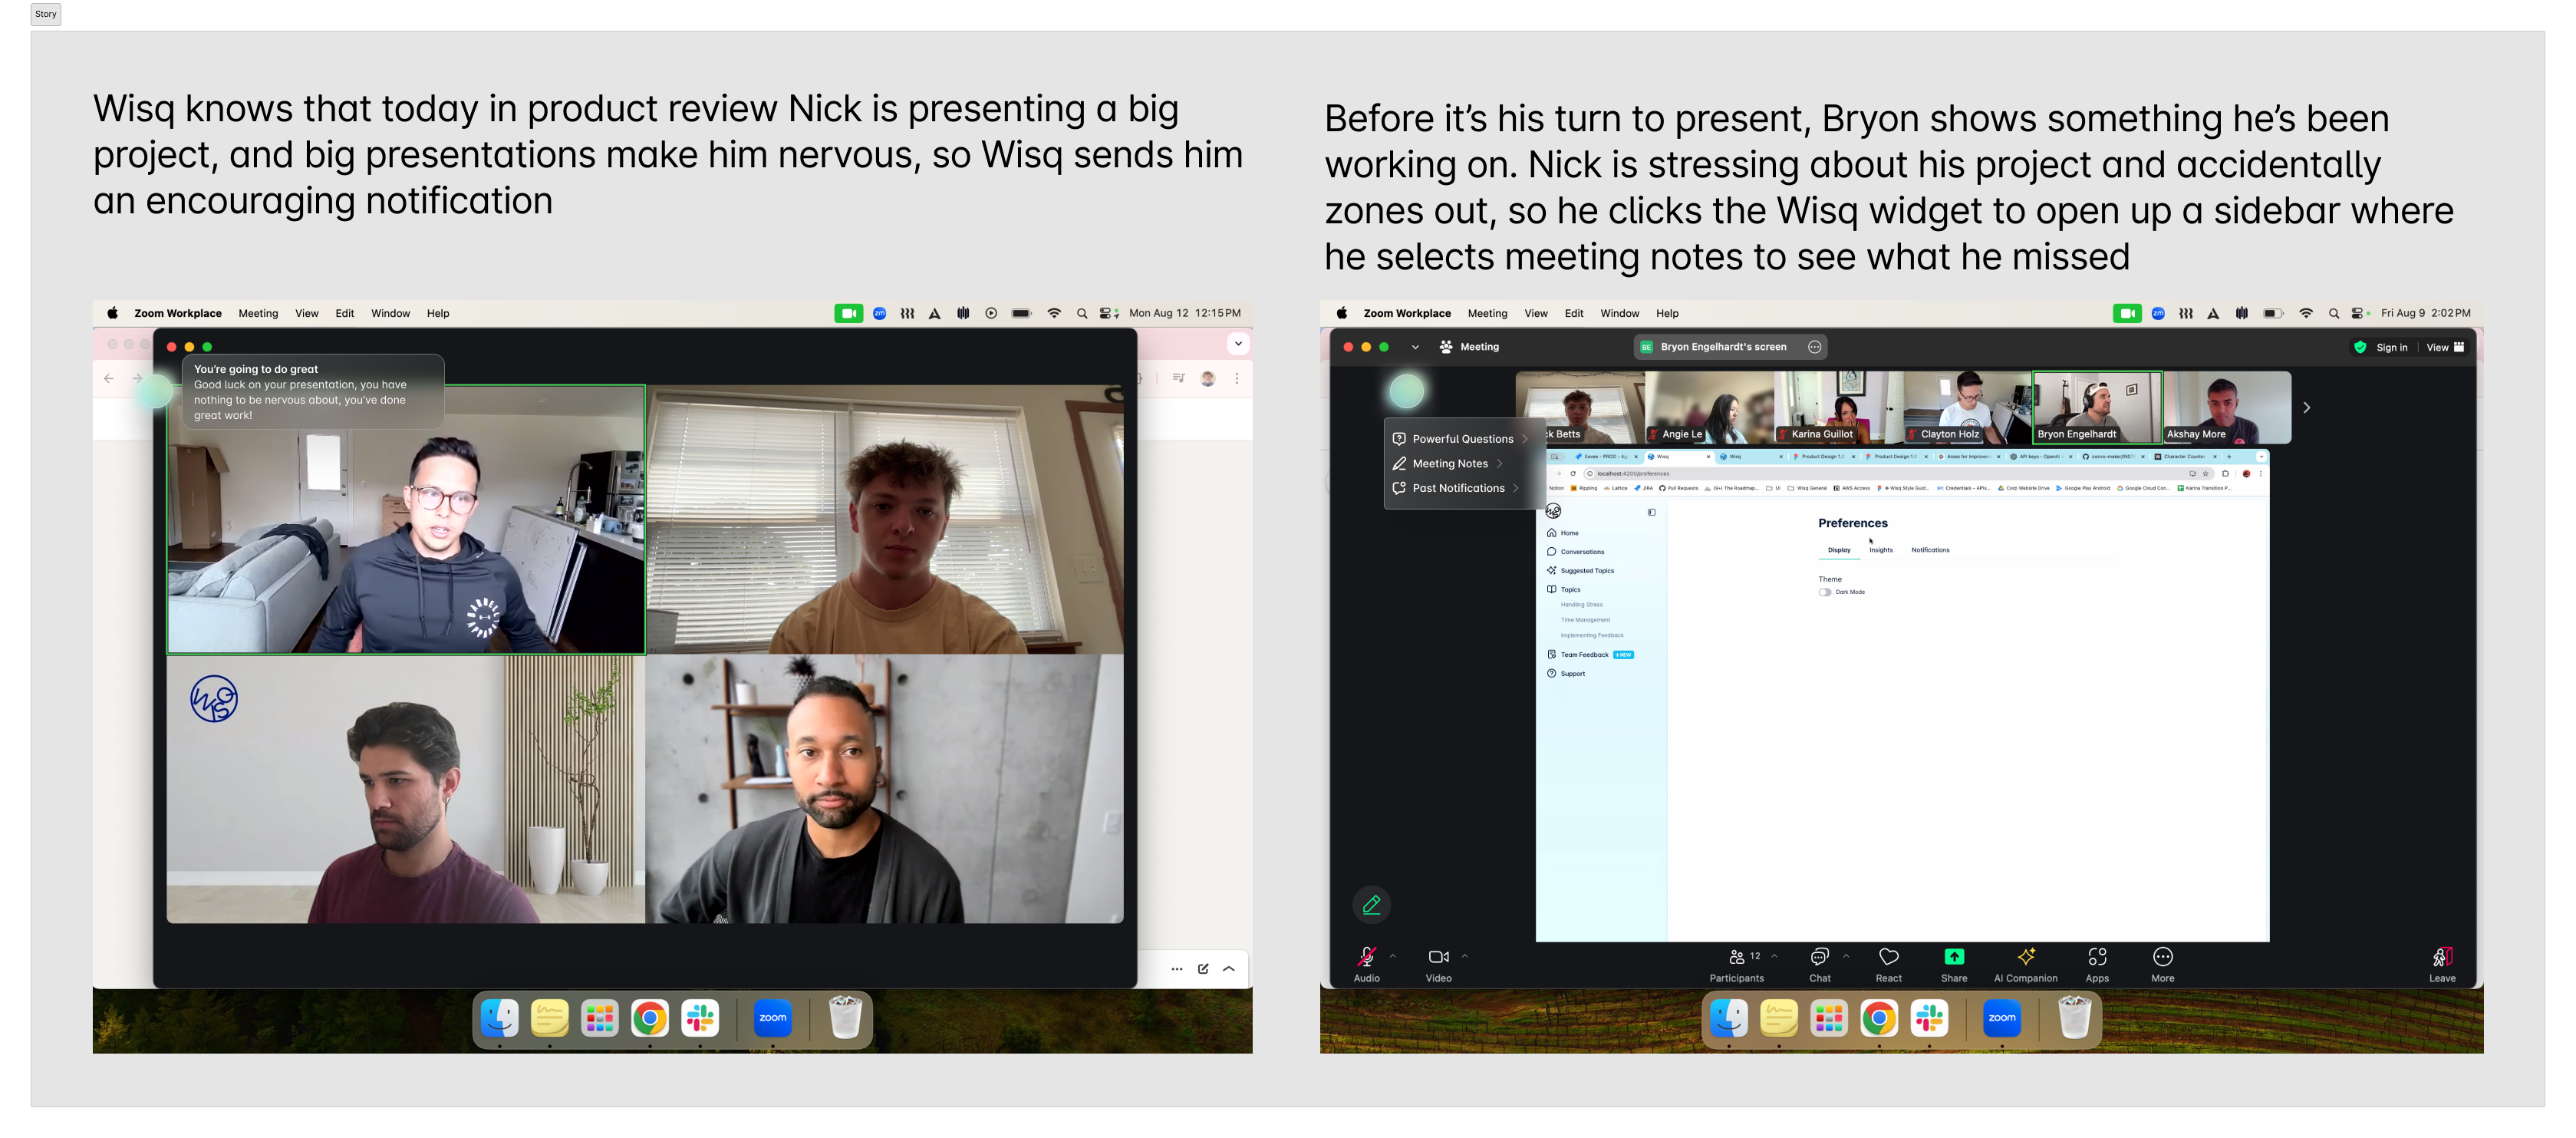The image size is (2576, 1138).
Task: Toggle the Dark Mode switch
Action: 1825,592
